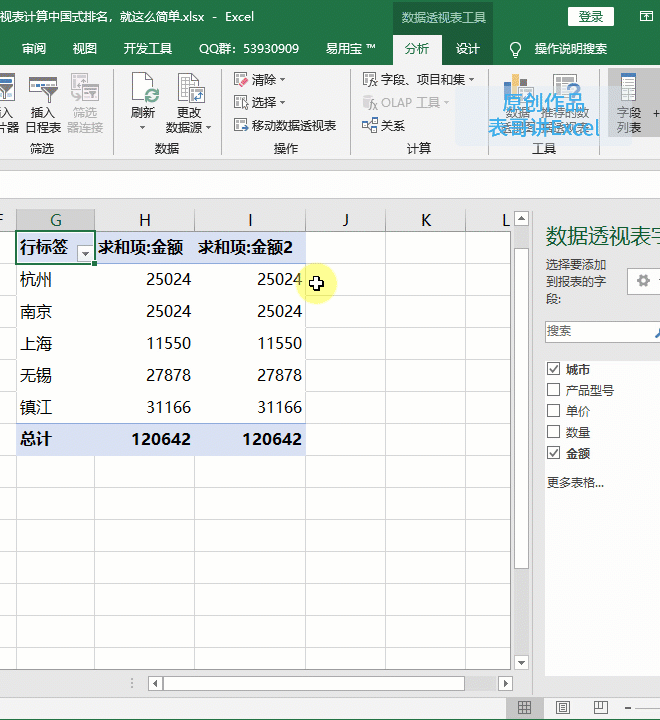Open the Change Data Source (更改数据源) icon

point(191,87)
